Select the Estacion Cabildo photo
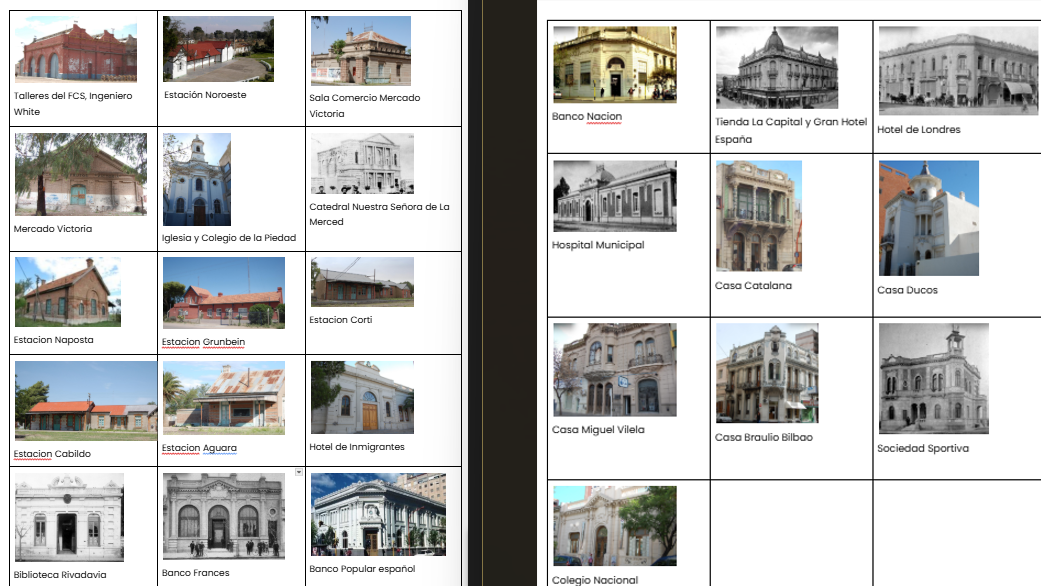 click(86, 401)
